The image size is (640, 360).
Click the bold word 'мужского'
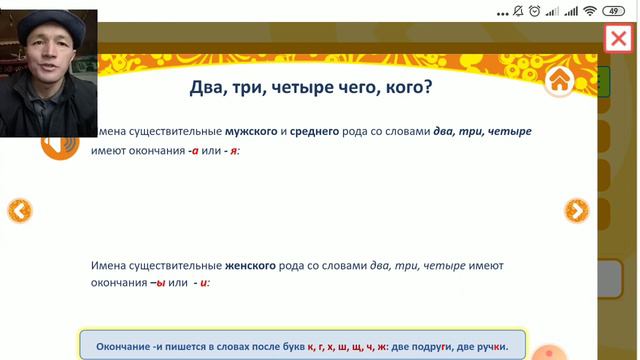tap(251, 131)
